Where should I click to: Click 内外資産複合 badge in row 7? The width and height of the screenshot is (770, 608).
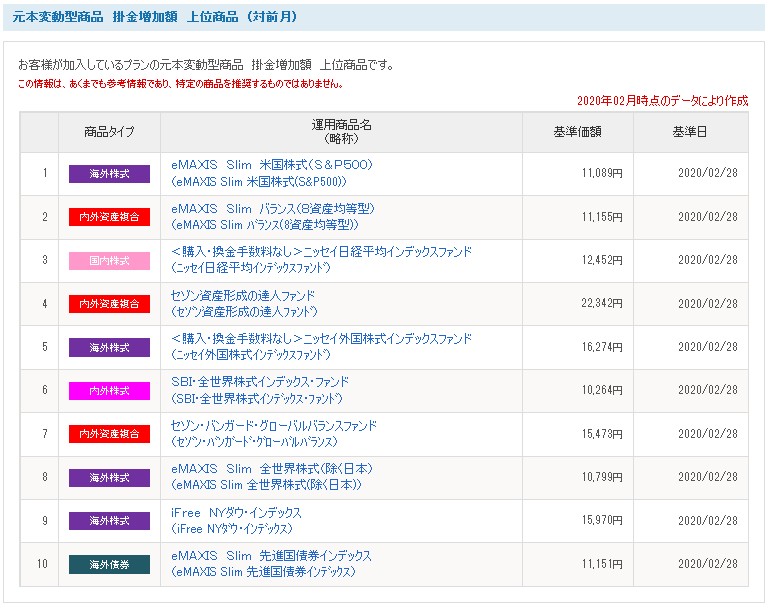pos(109,434)
